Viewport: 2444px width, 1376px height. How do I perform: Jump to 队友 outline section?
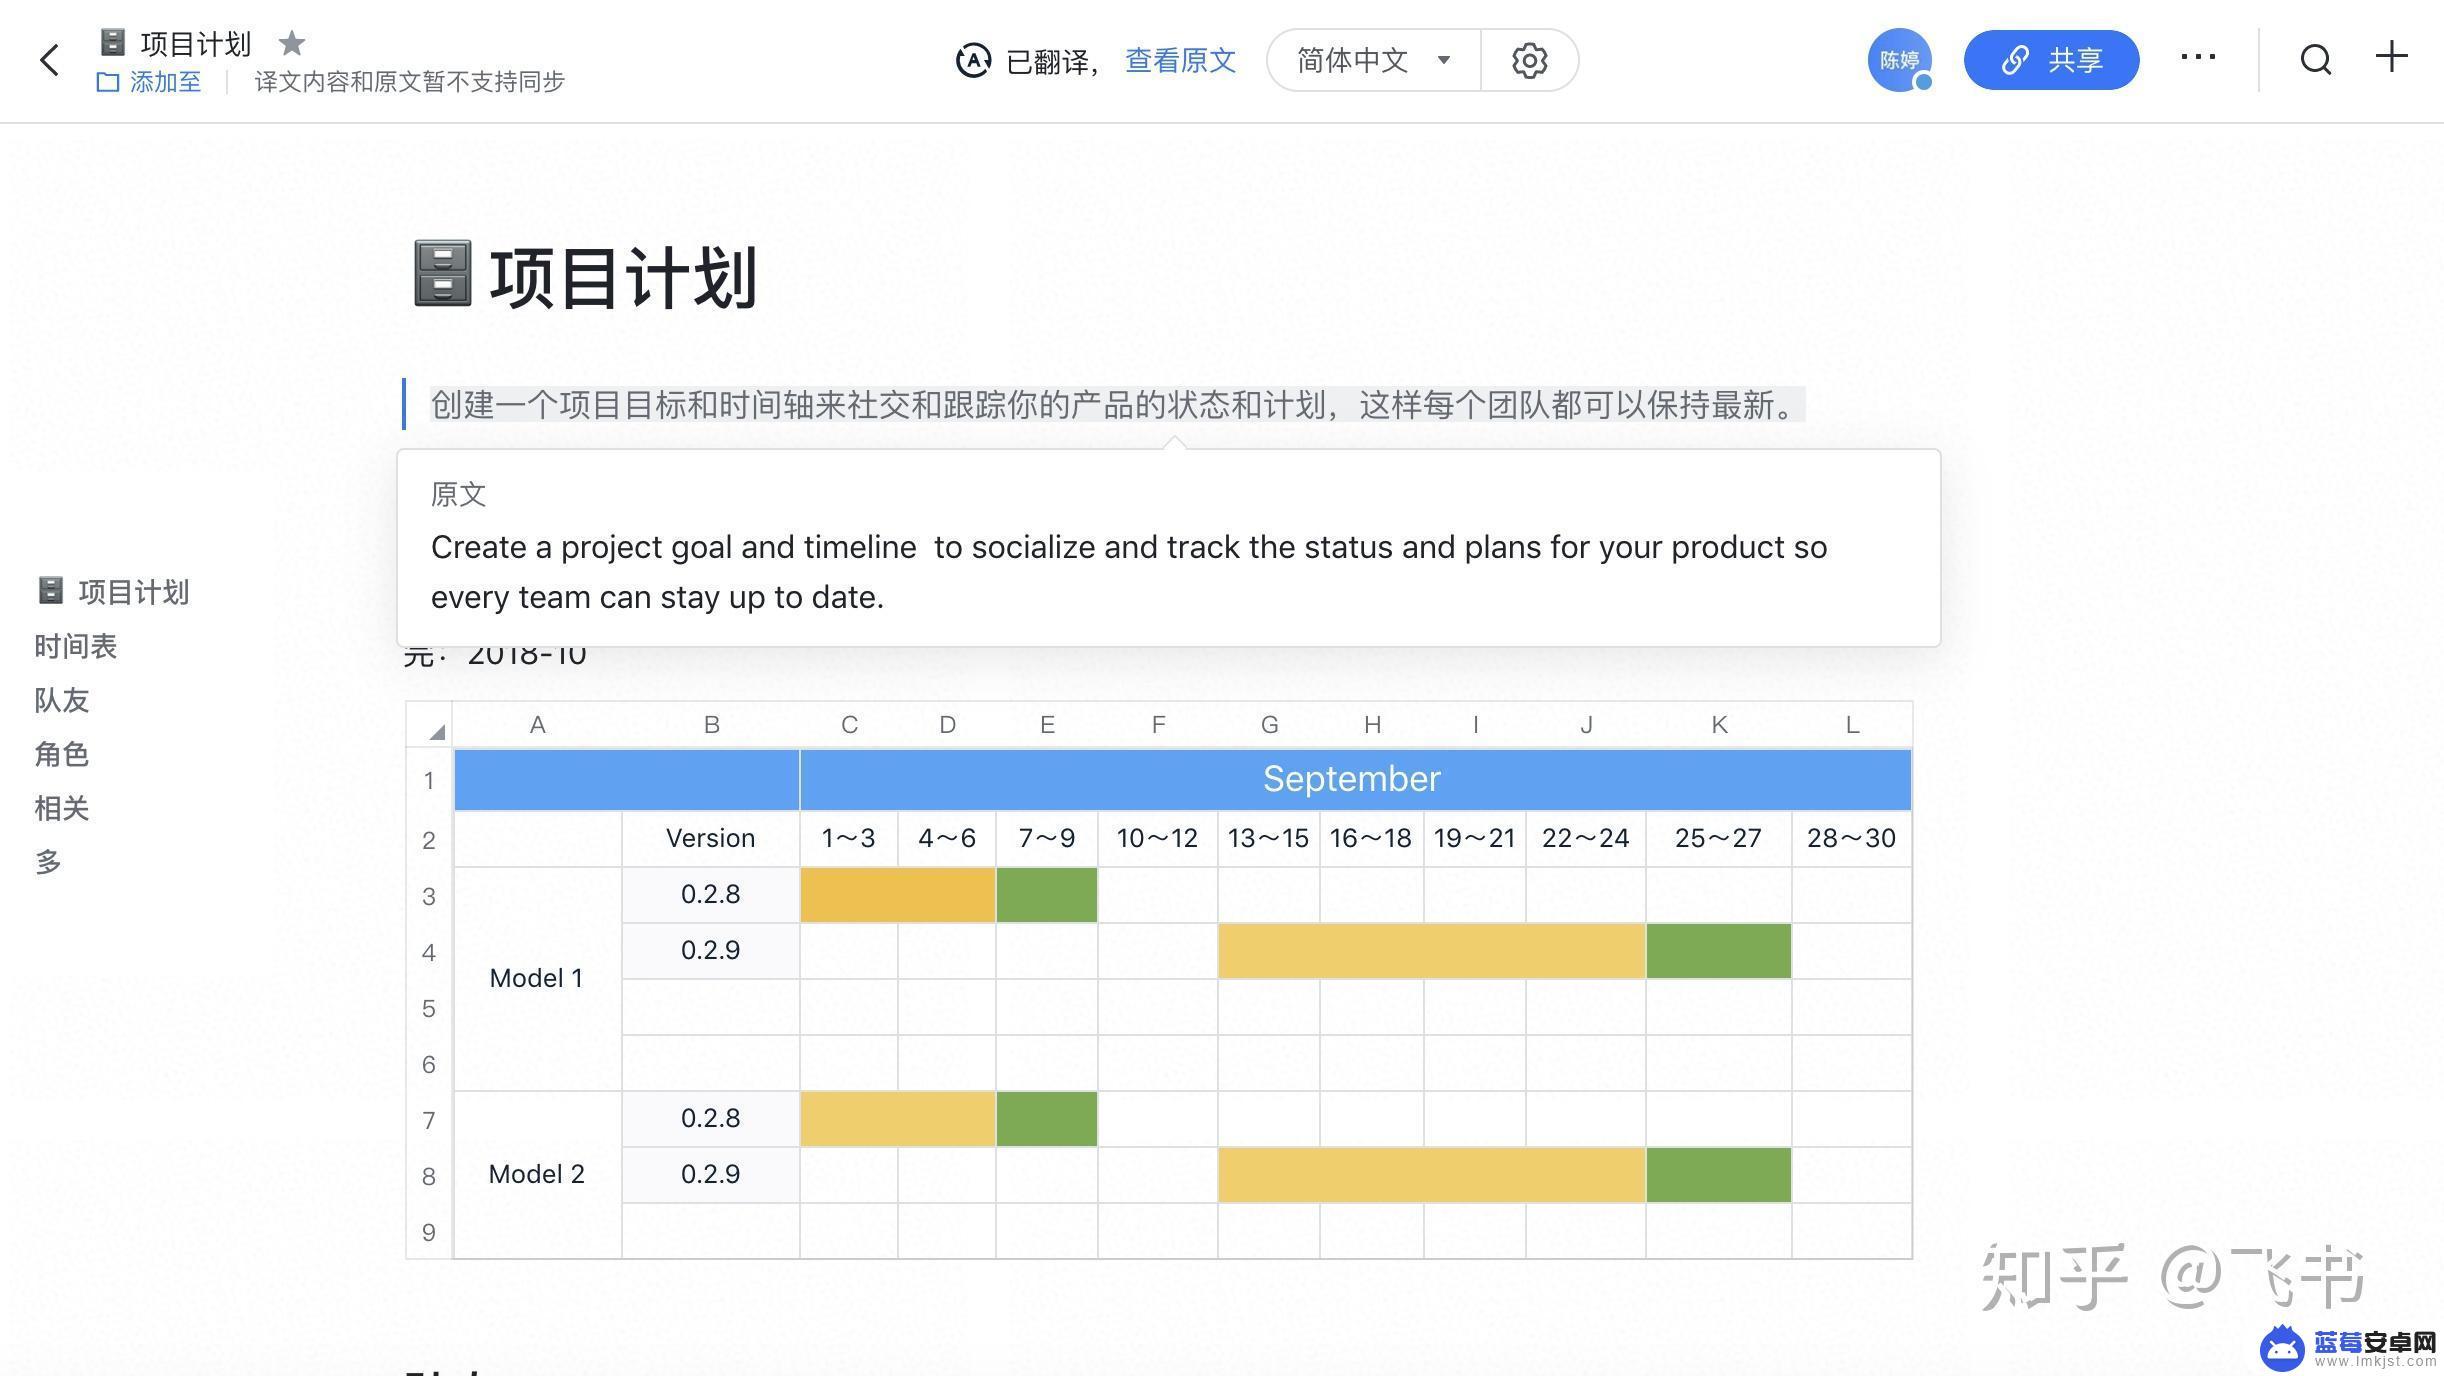[x=62, y=700]
